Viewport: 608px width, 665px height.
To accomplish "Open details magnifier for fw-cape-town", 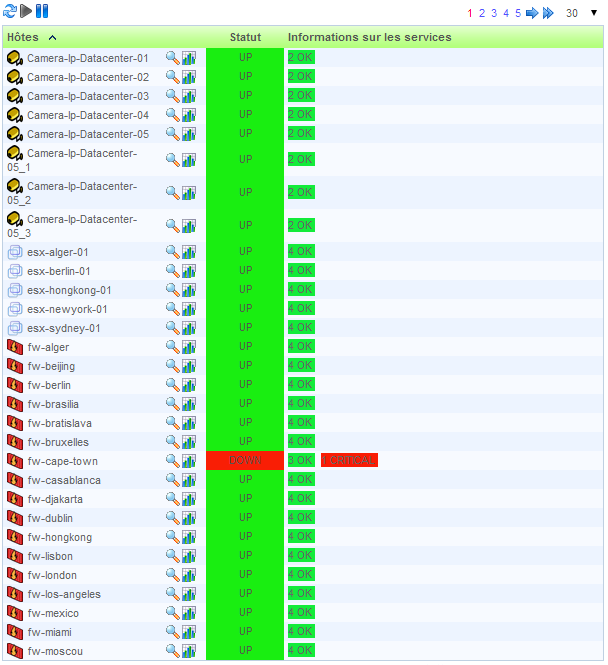I will (172, 461).
